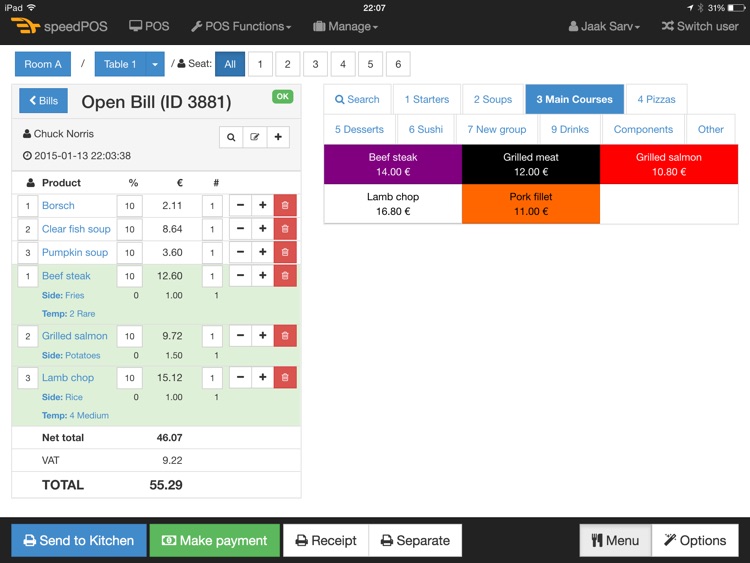The height and width of the screenshot is (563, 750).
Task: Filter by seat 1
Action: 260,64
